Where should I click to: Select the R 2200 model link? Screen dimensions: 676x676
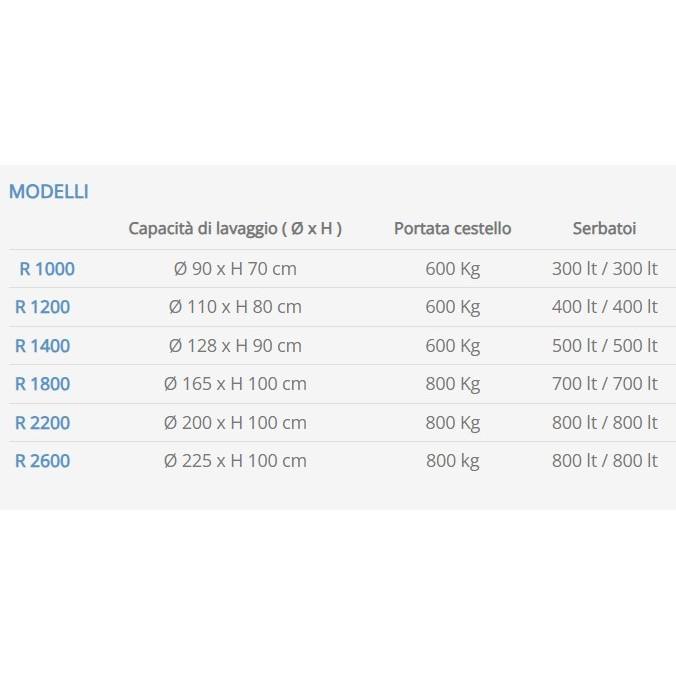[43, 423]
